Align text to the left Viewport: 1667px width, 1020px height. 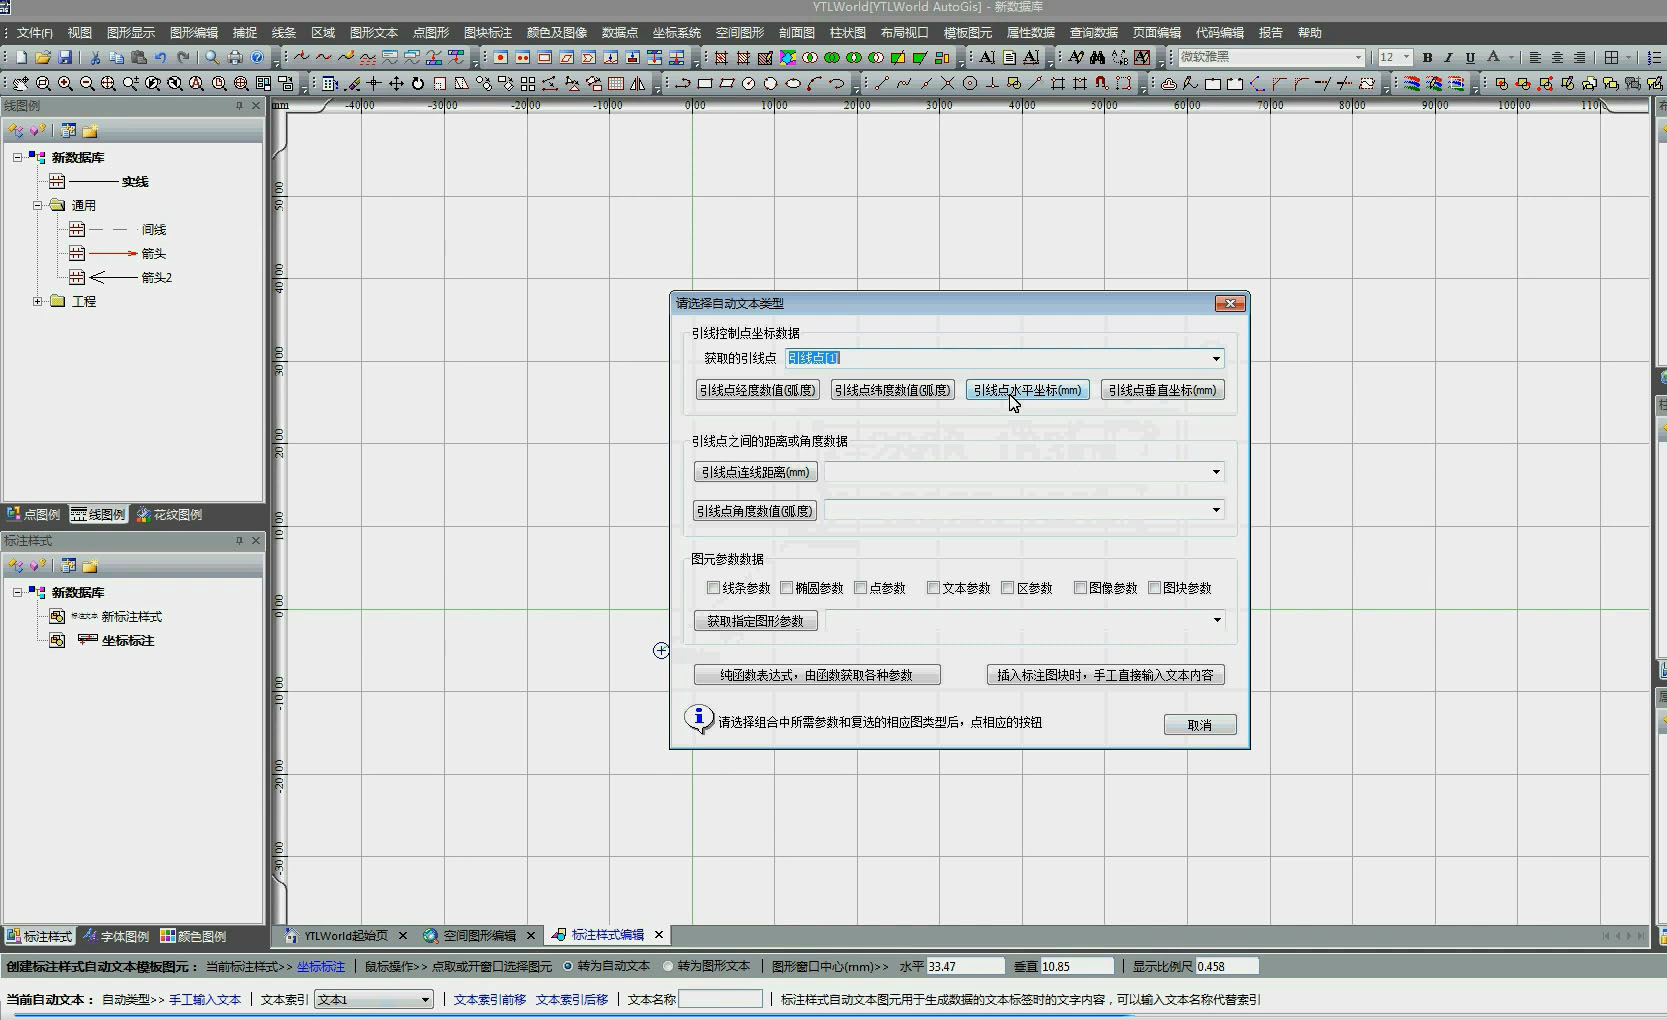coord(1535,58)
